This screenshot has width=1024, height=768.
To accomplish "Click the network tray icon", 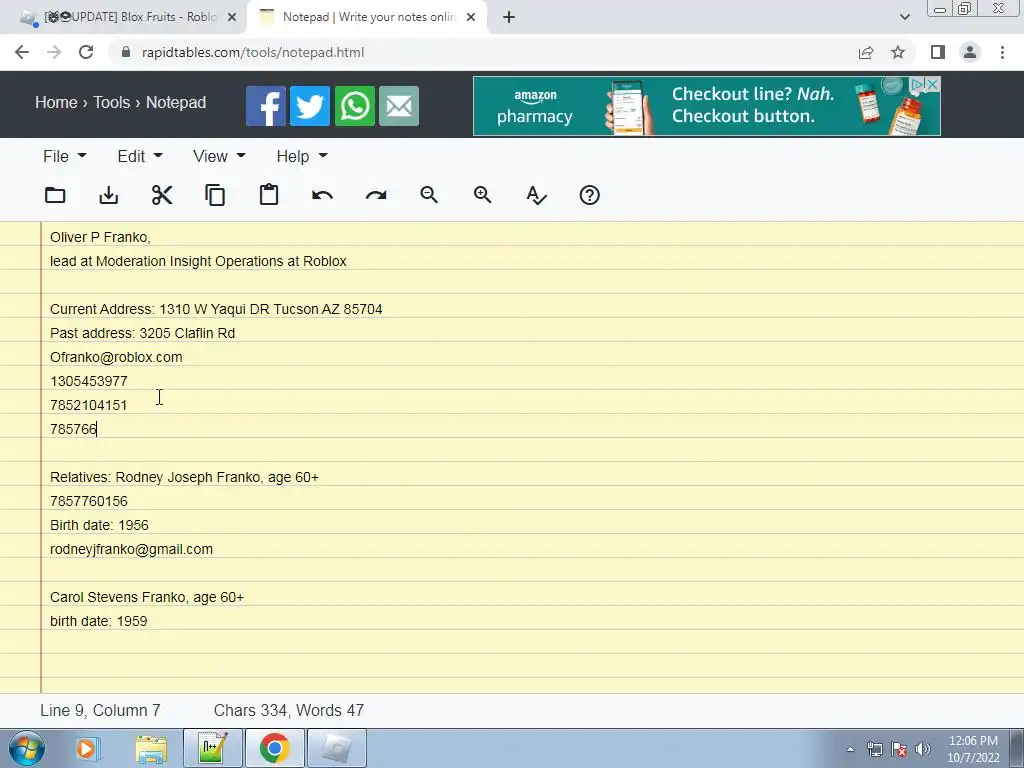I will (874, 749).
